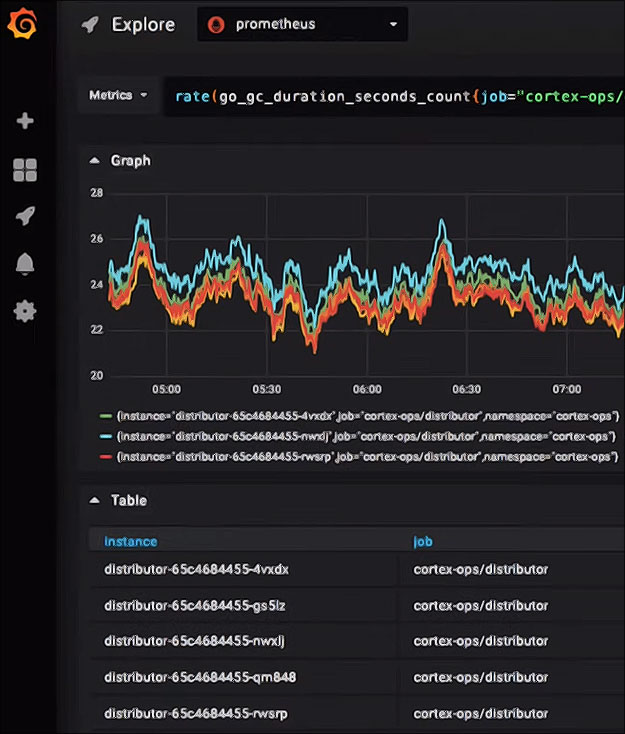Click the Explore page title

point(143,24)
